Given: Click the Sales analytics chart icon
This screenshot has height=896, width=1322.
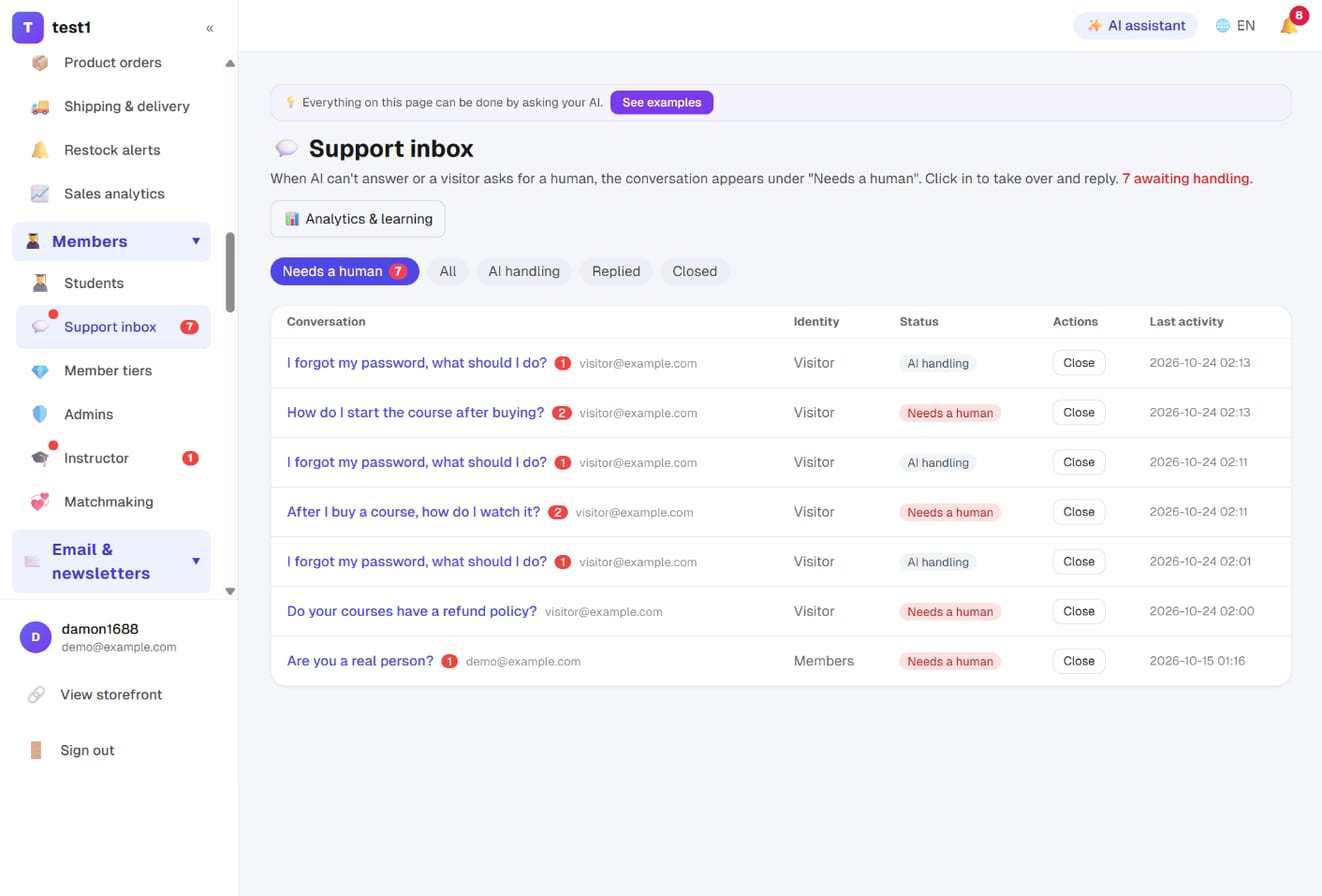Looking at the screenshot, I should [40, 194].
